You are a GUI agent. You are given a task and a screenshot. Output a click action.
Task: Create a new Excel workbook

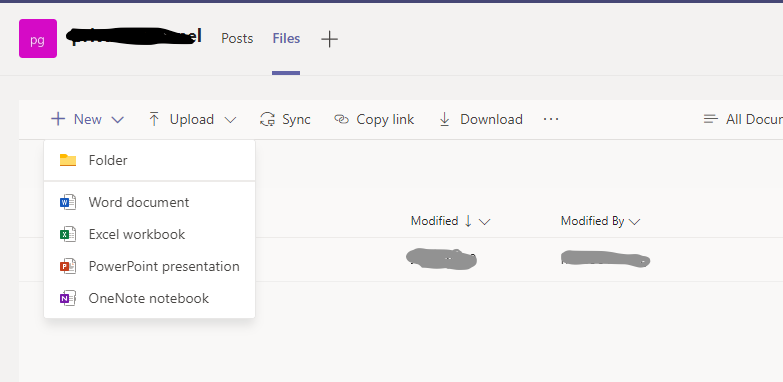[149, 234]
